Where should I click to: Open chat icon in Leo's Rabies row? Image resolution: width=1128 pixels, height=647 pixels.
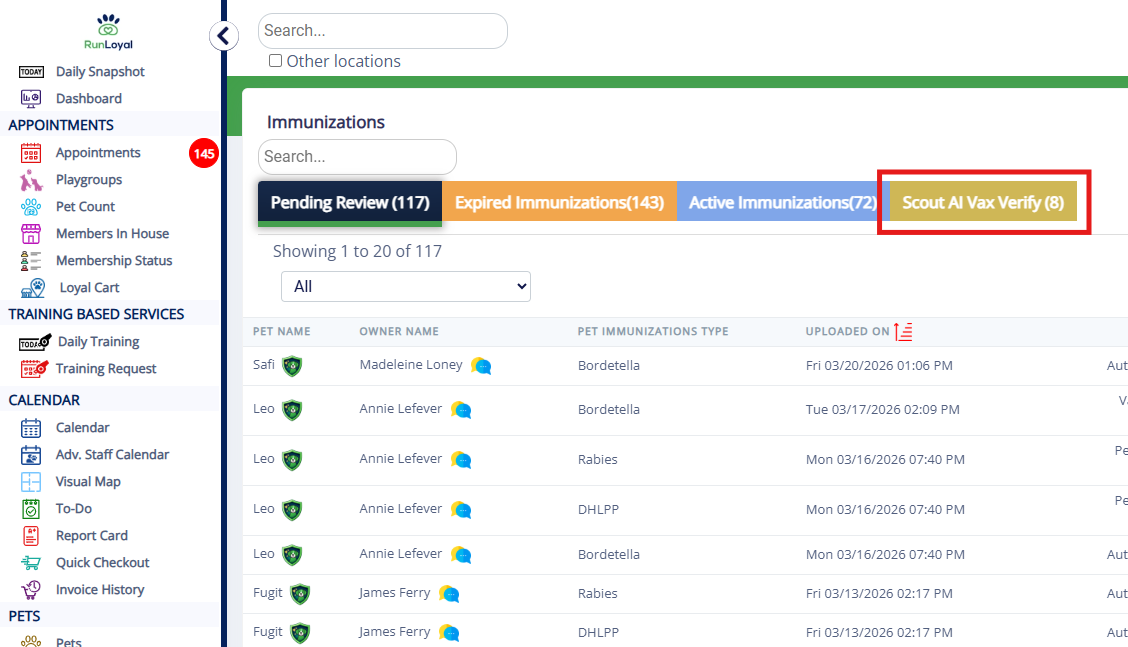click(460, 460)
